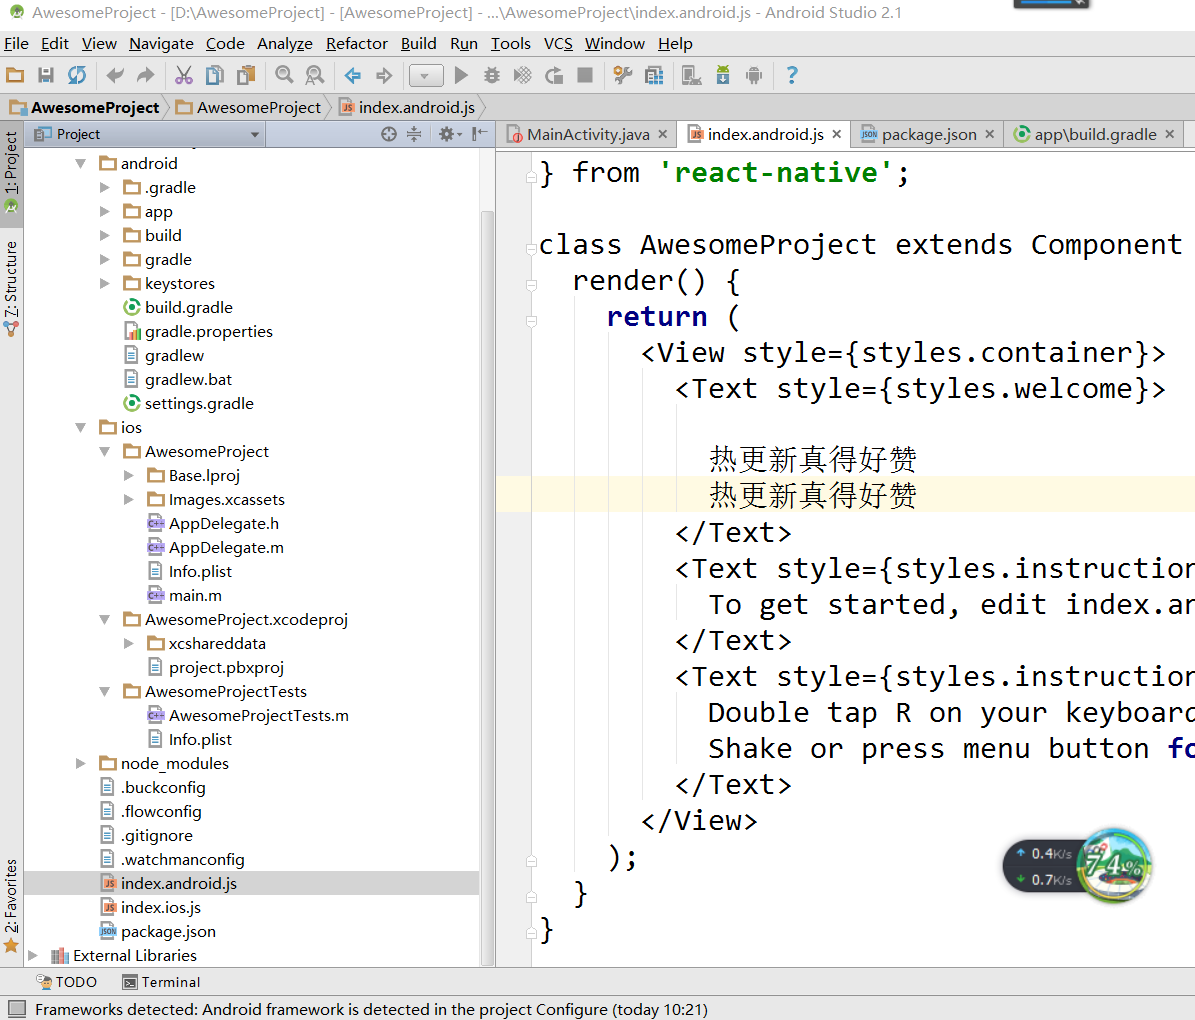This screenshot has height=1020, width=1195.
Task: Switch to the package.json tab
Action: (x=928, y=135)
